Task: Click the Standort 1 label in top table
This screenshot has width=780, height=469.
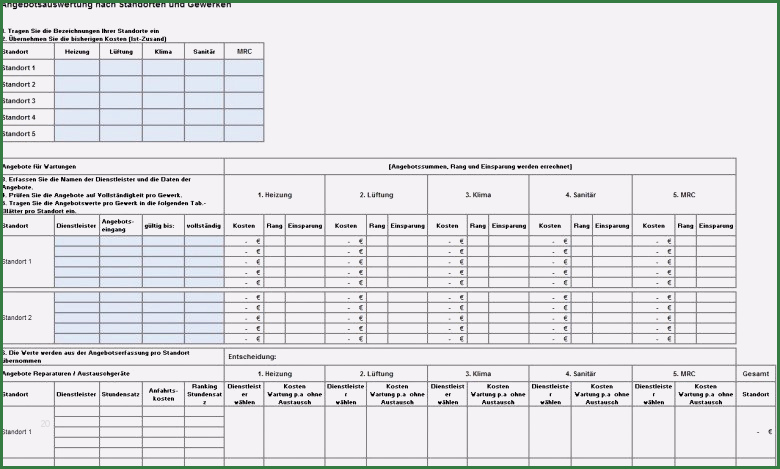Action: click(x=27, y=68)
